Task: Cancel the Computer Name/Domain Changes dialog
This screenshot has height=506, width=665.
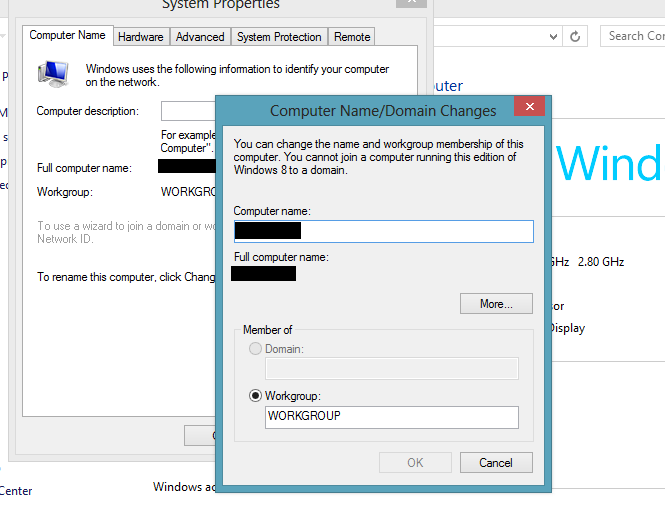Action: click(x=496, y=462)
